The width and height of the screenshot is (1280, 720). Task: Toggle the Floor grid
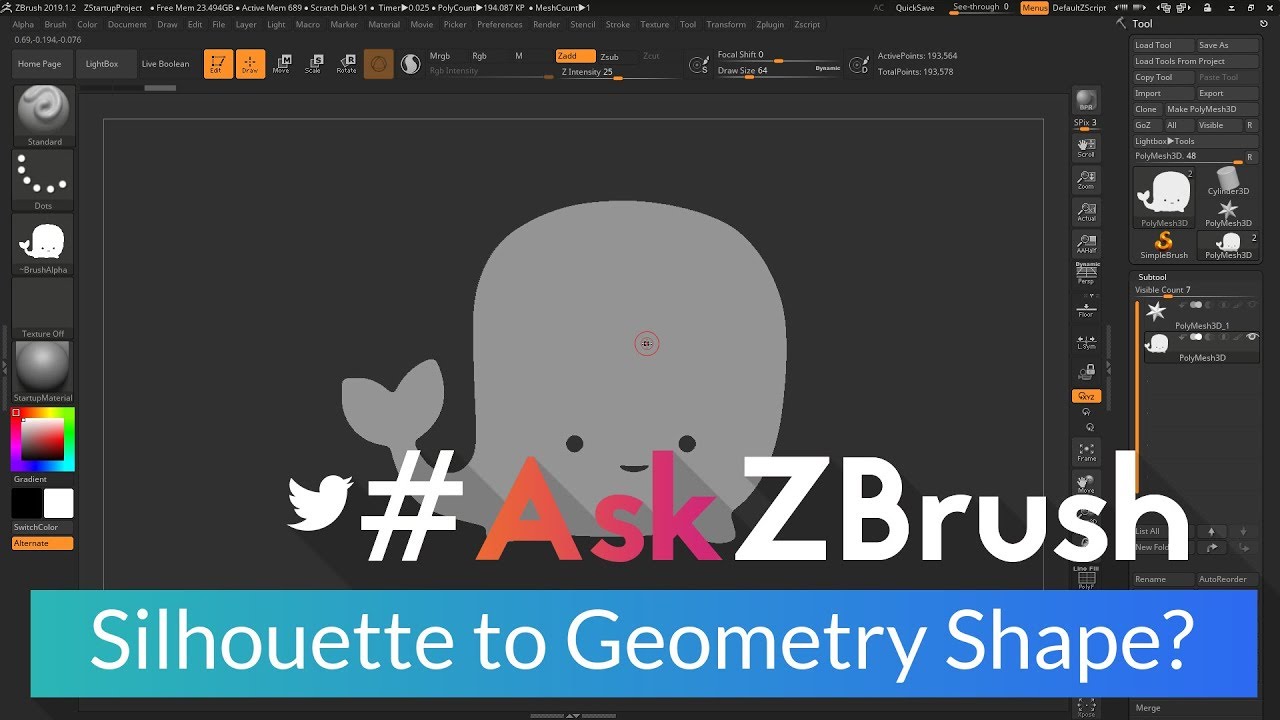pos(1086,308)
